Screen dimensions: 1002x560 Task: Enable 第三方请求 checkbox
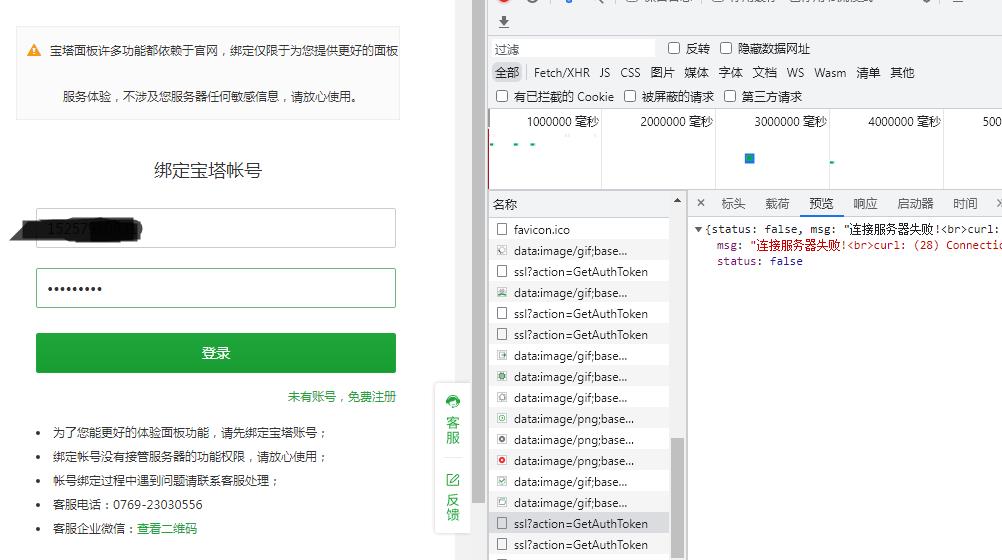pyautogui.click(x=730, y=96)
